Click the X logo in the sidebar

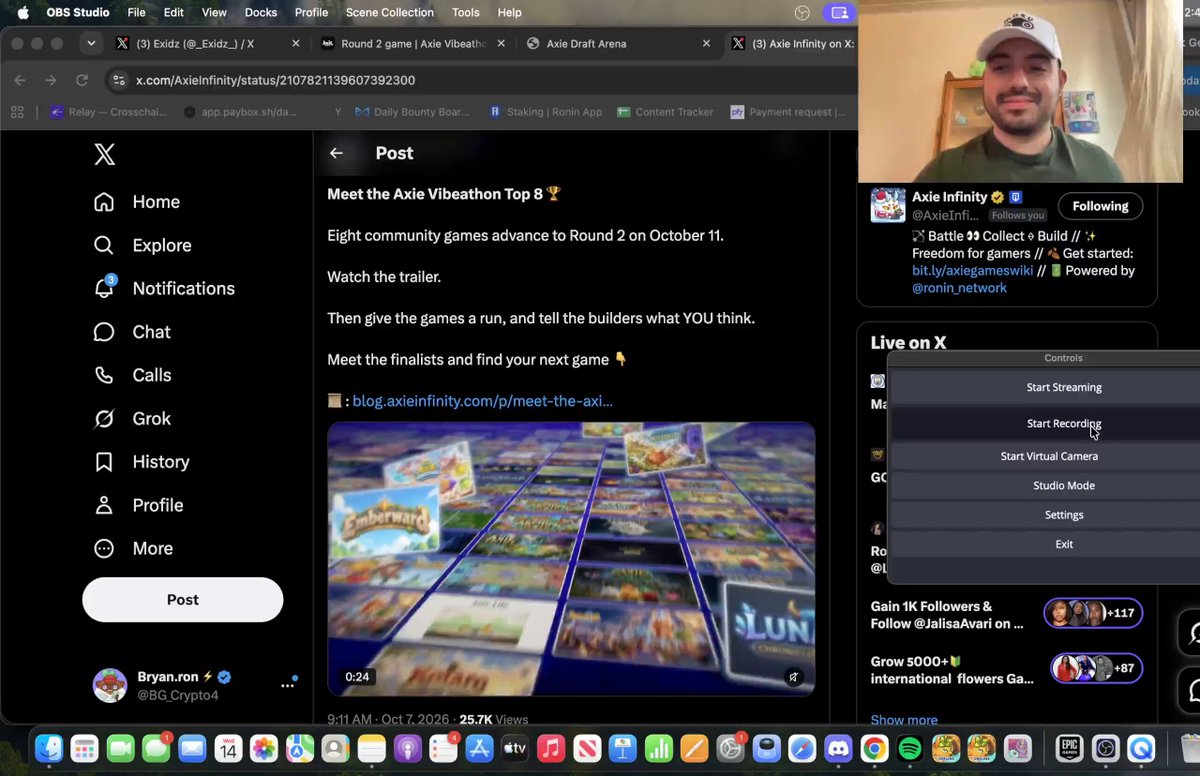tap(104, 154)
